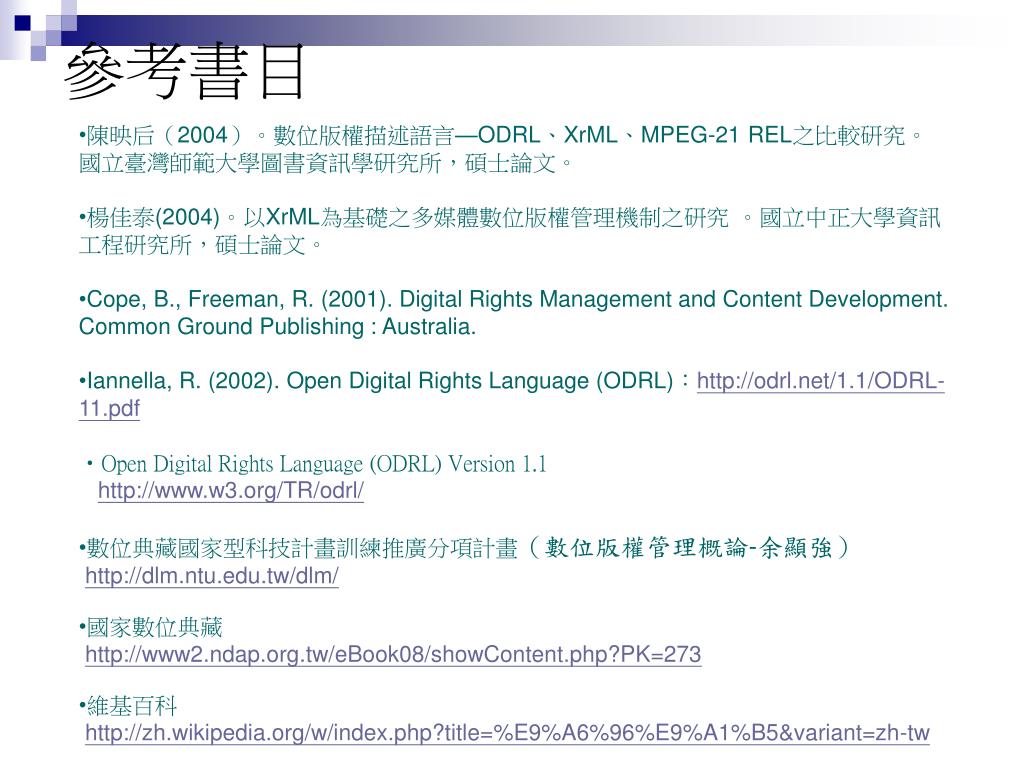Click the 陳映后（2004）reference entry
The image size is (1024, 768).
coord(502,149)
